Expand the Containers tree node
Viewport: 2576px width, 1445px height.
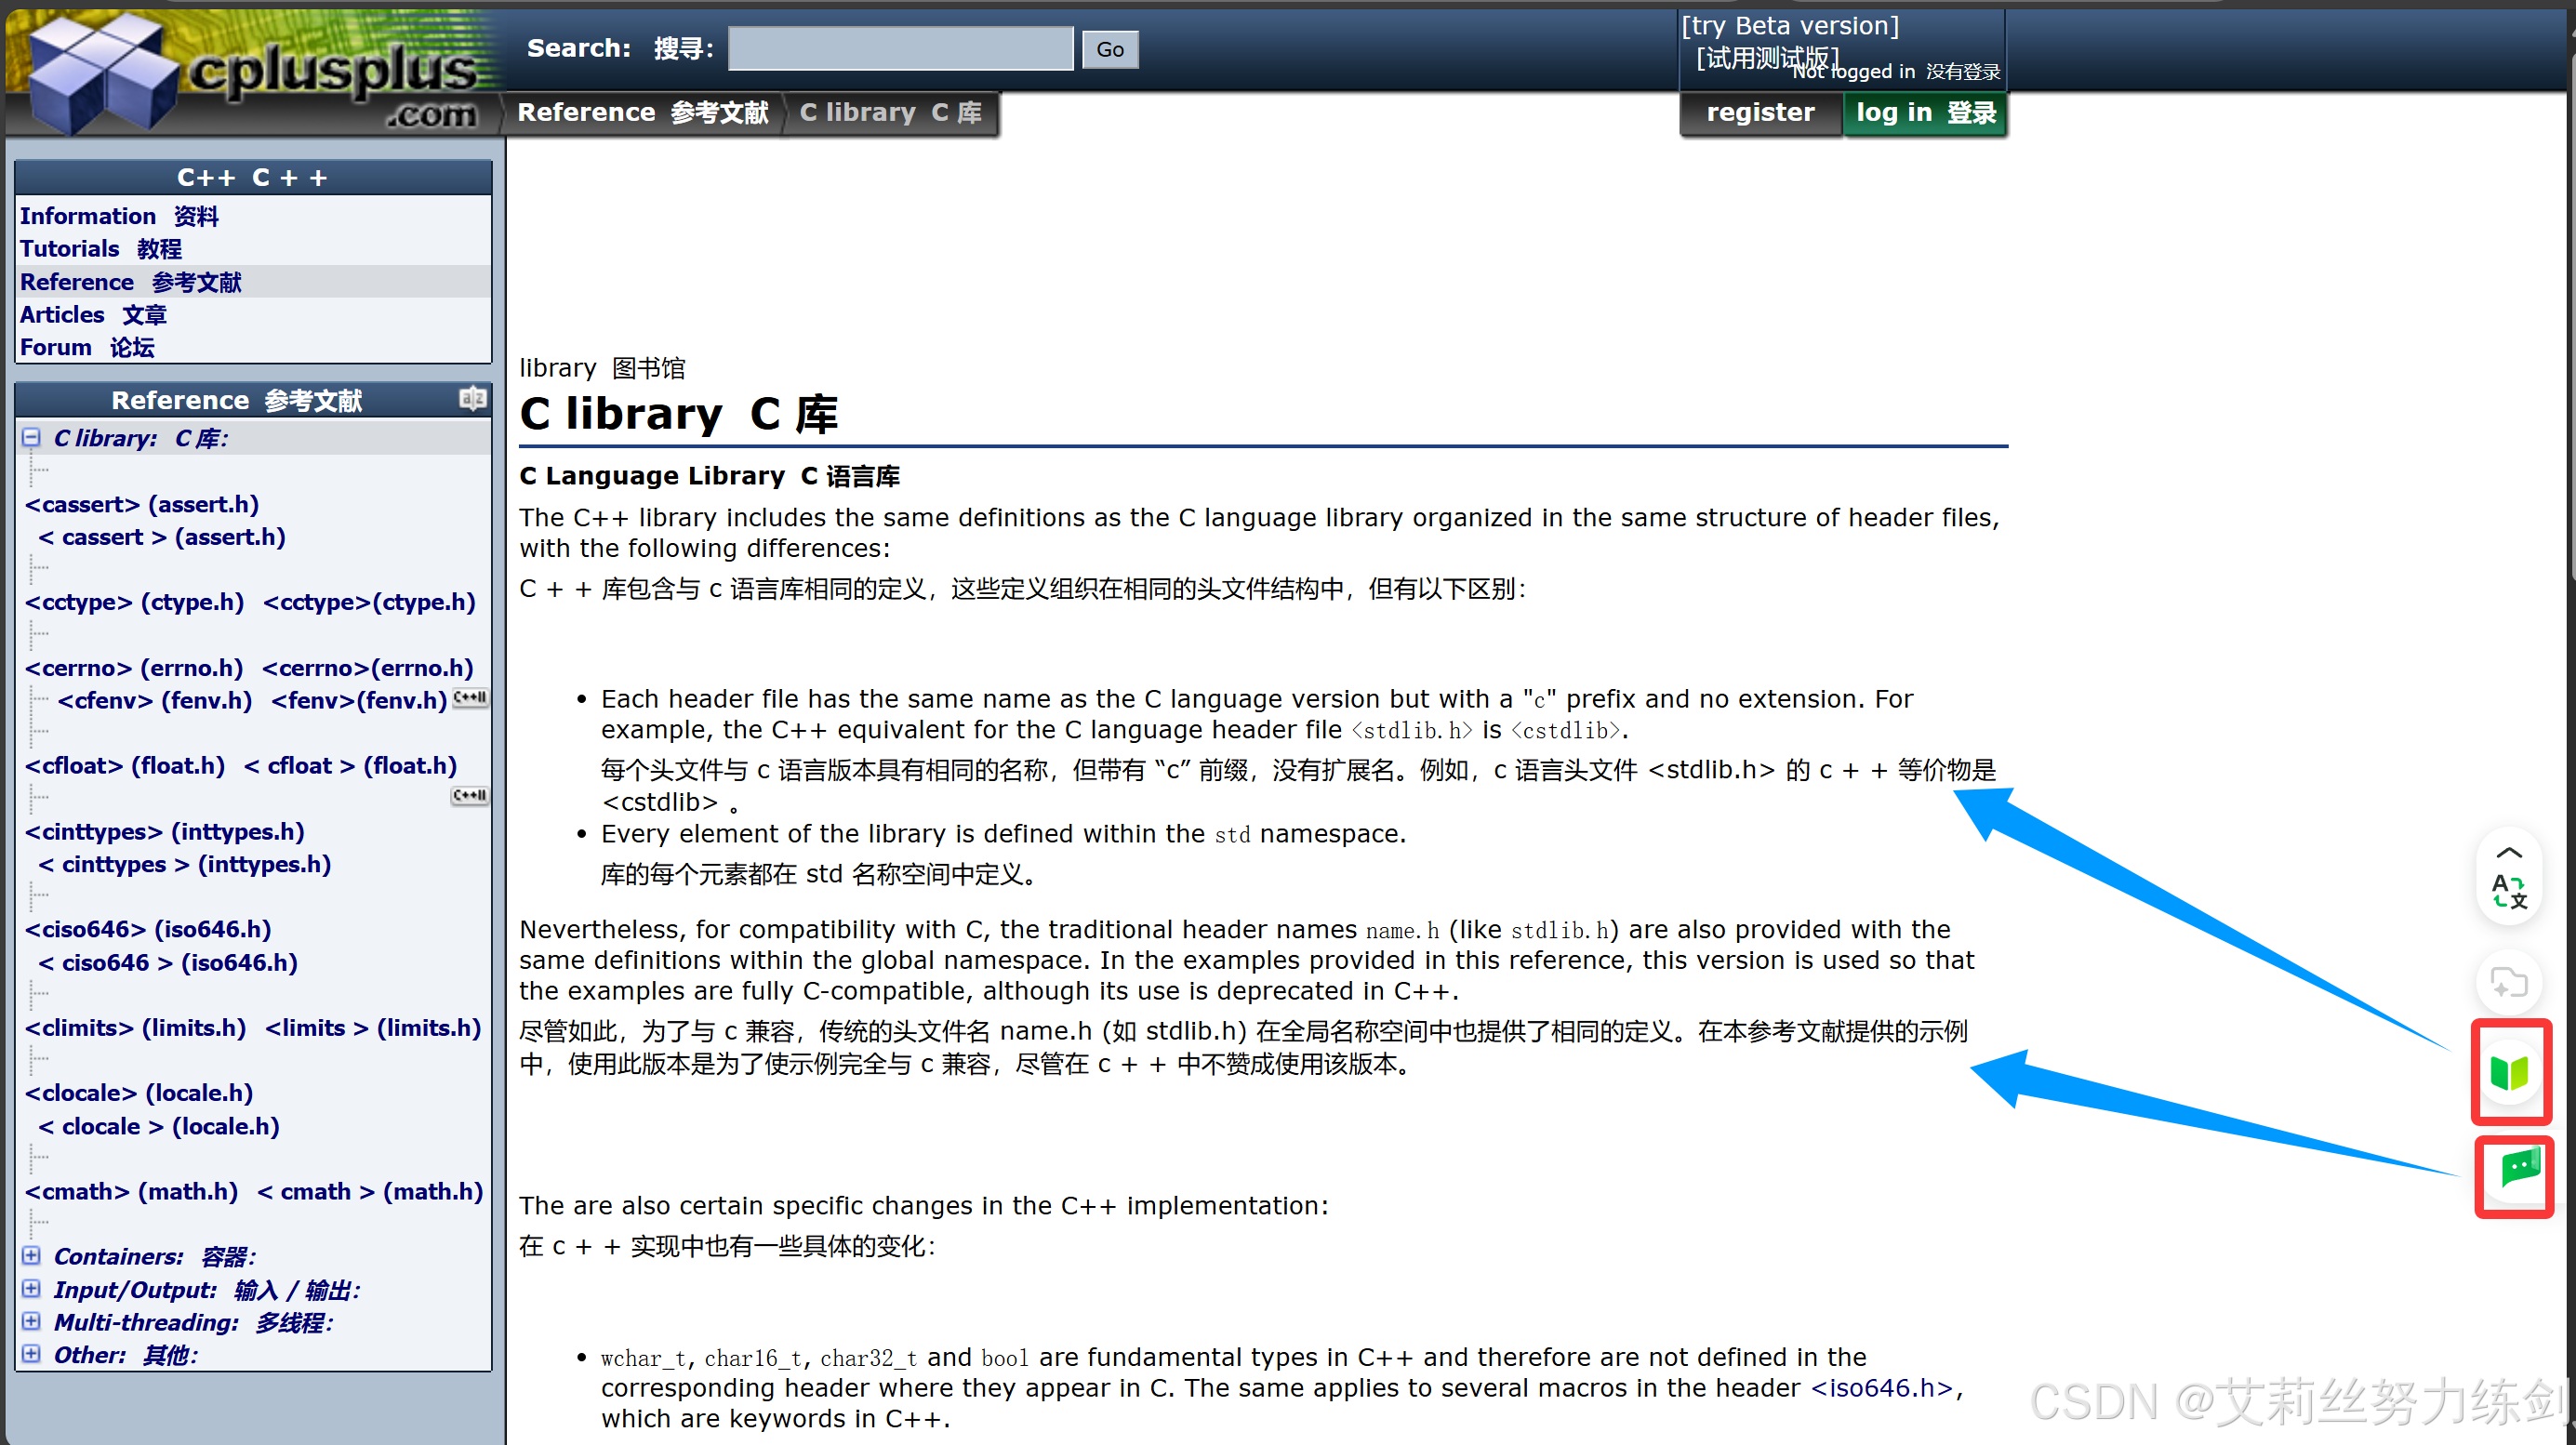[x=32, y=1255]
